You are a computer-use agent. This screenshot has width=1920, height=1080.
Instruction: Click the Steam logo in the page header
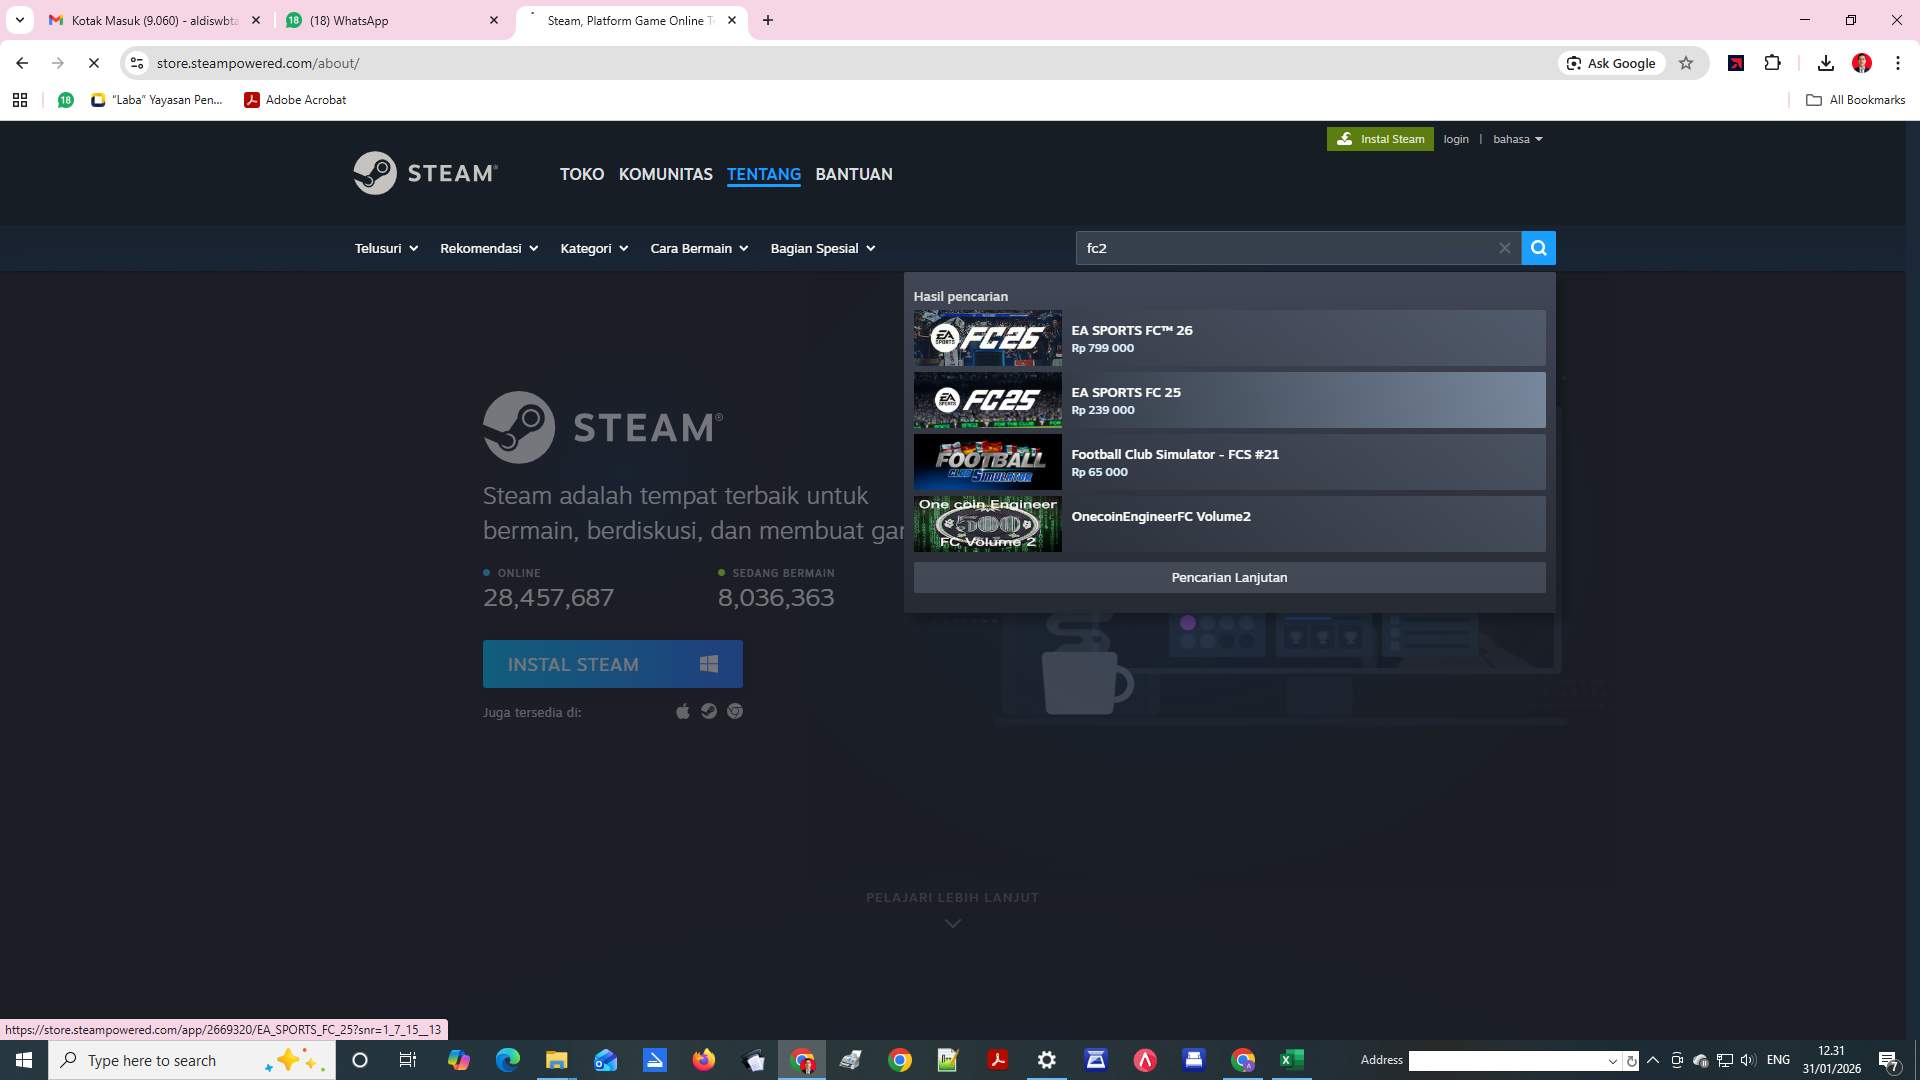pos(424,173)
